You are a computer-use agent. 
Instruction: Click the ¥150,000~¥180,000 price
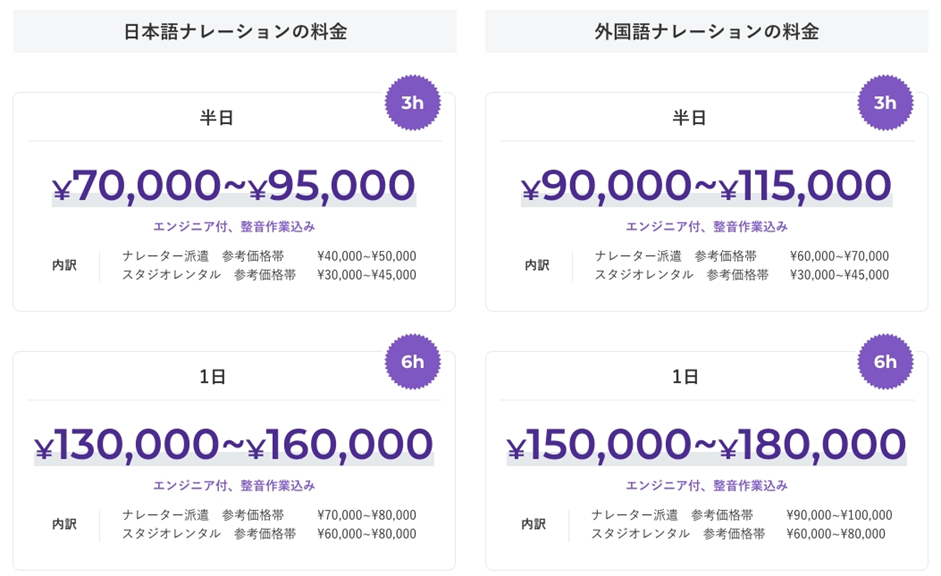(706, 445)
